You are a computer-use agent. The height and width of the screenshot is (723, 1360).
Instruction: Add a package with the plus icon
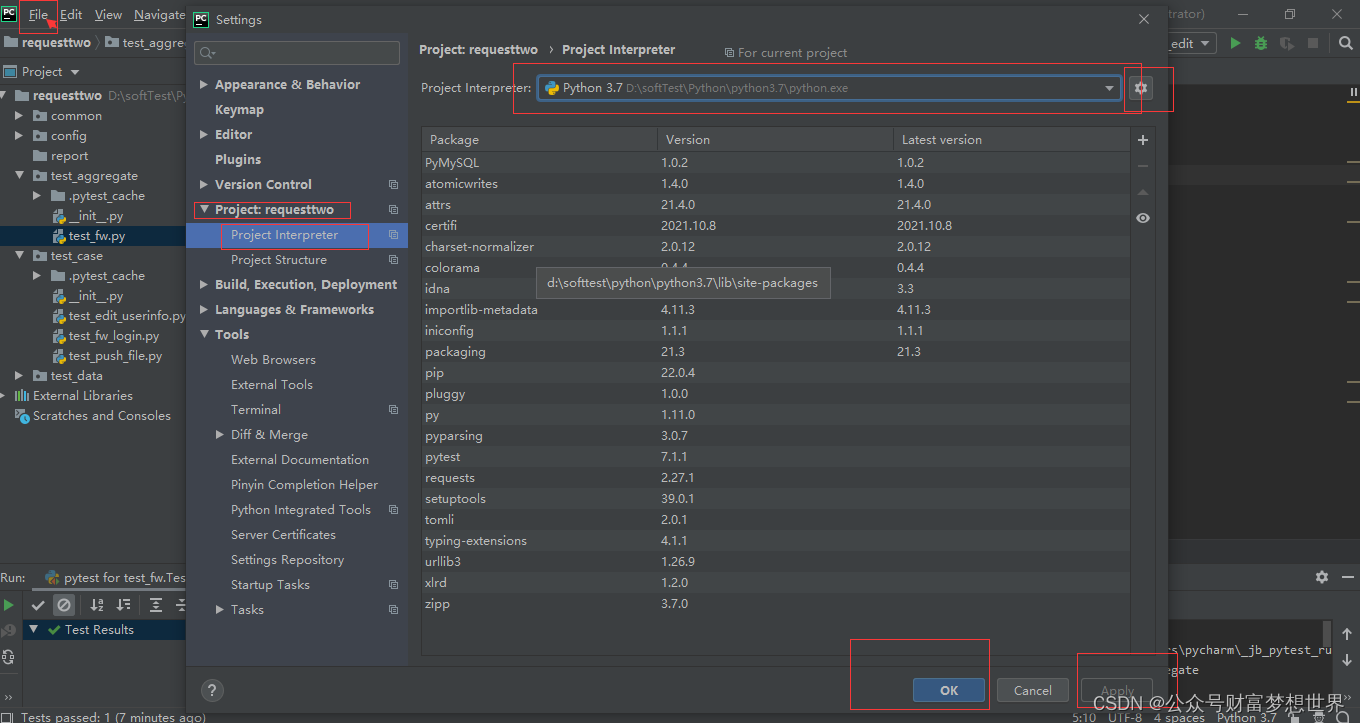pos(1143,140)
